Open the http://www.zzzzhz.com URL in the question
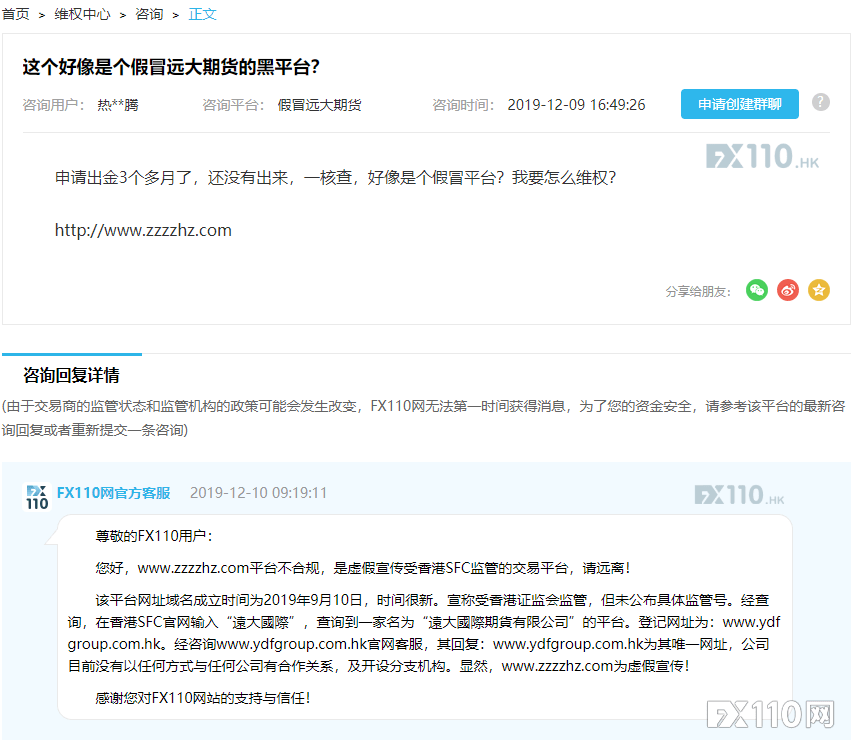The width and height of the screenshot is (852, 741). coord(143,230)
